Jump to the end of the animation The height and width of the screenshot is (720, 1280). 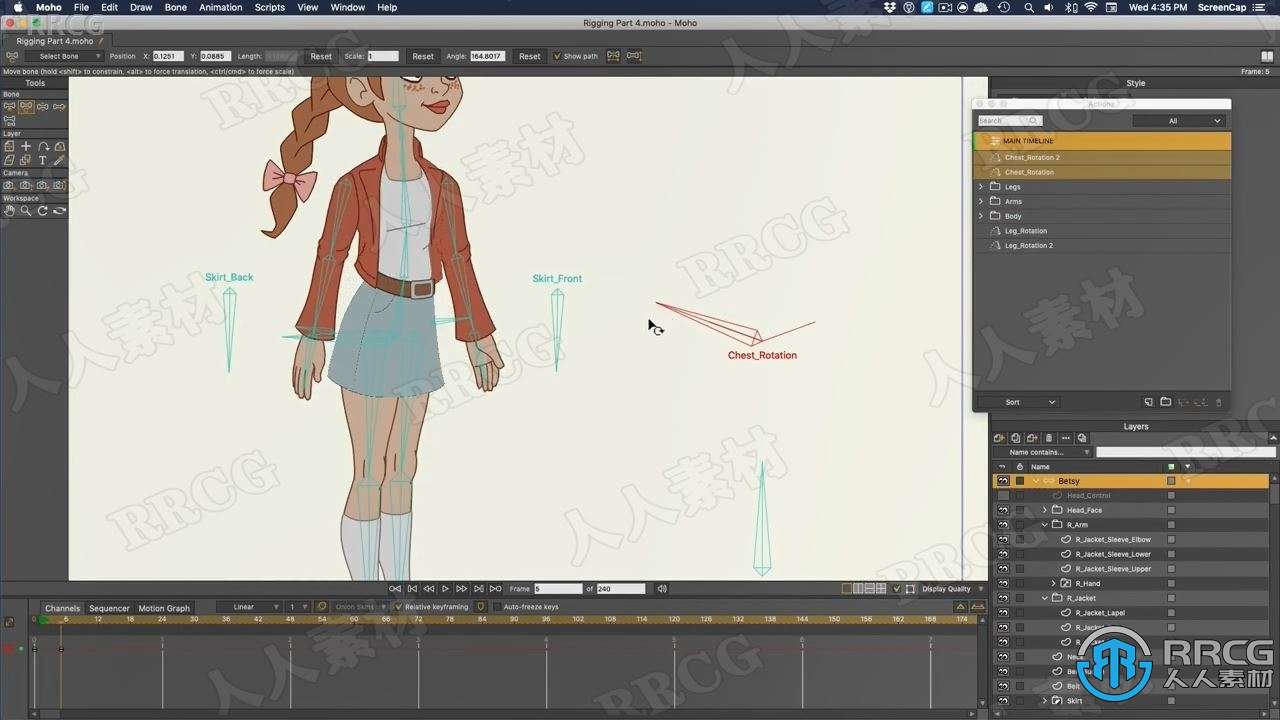click(496, 589)
